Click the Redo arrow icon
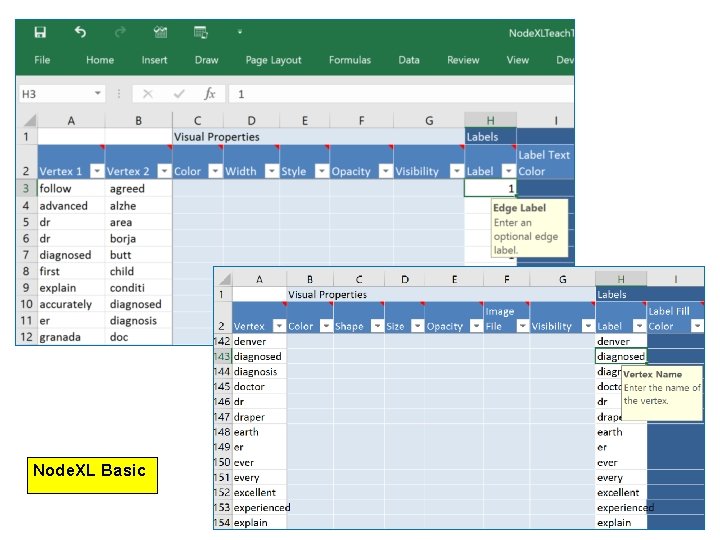This screenshot has width=720, height=540. tap(120, 32)
